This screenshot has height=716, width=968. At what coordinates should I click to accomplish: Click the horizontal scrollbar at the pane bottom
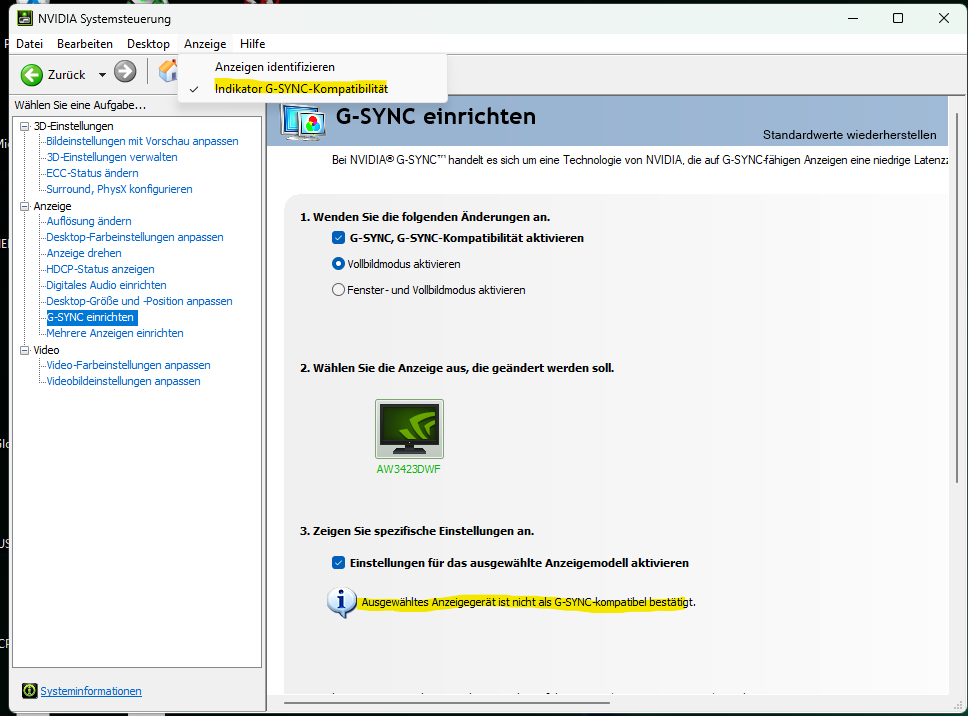pos(447,702)
